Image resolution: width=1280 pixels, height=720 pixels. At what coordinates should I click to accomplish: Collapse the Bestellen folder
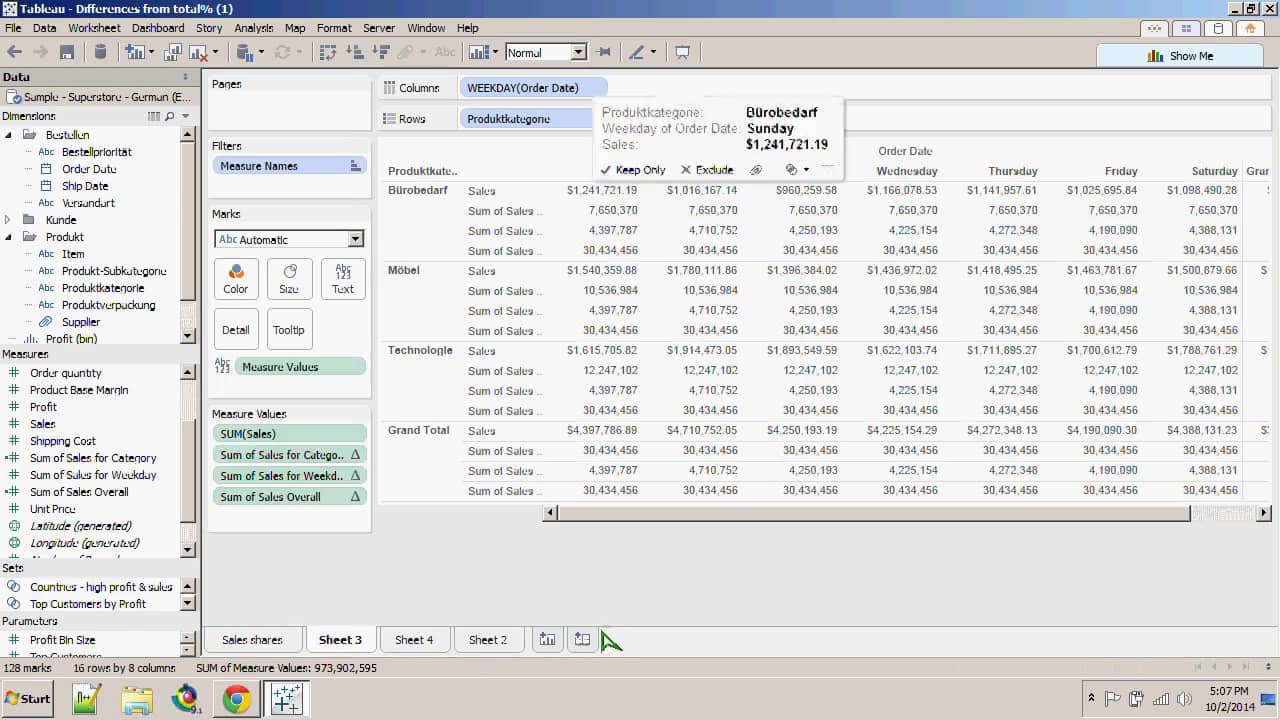point(8,135)
